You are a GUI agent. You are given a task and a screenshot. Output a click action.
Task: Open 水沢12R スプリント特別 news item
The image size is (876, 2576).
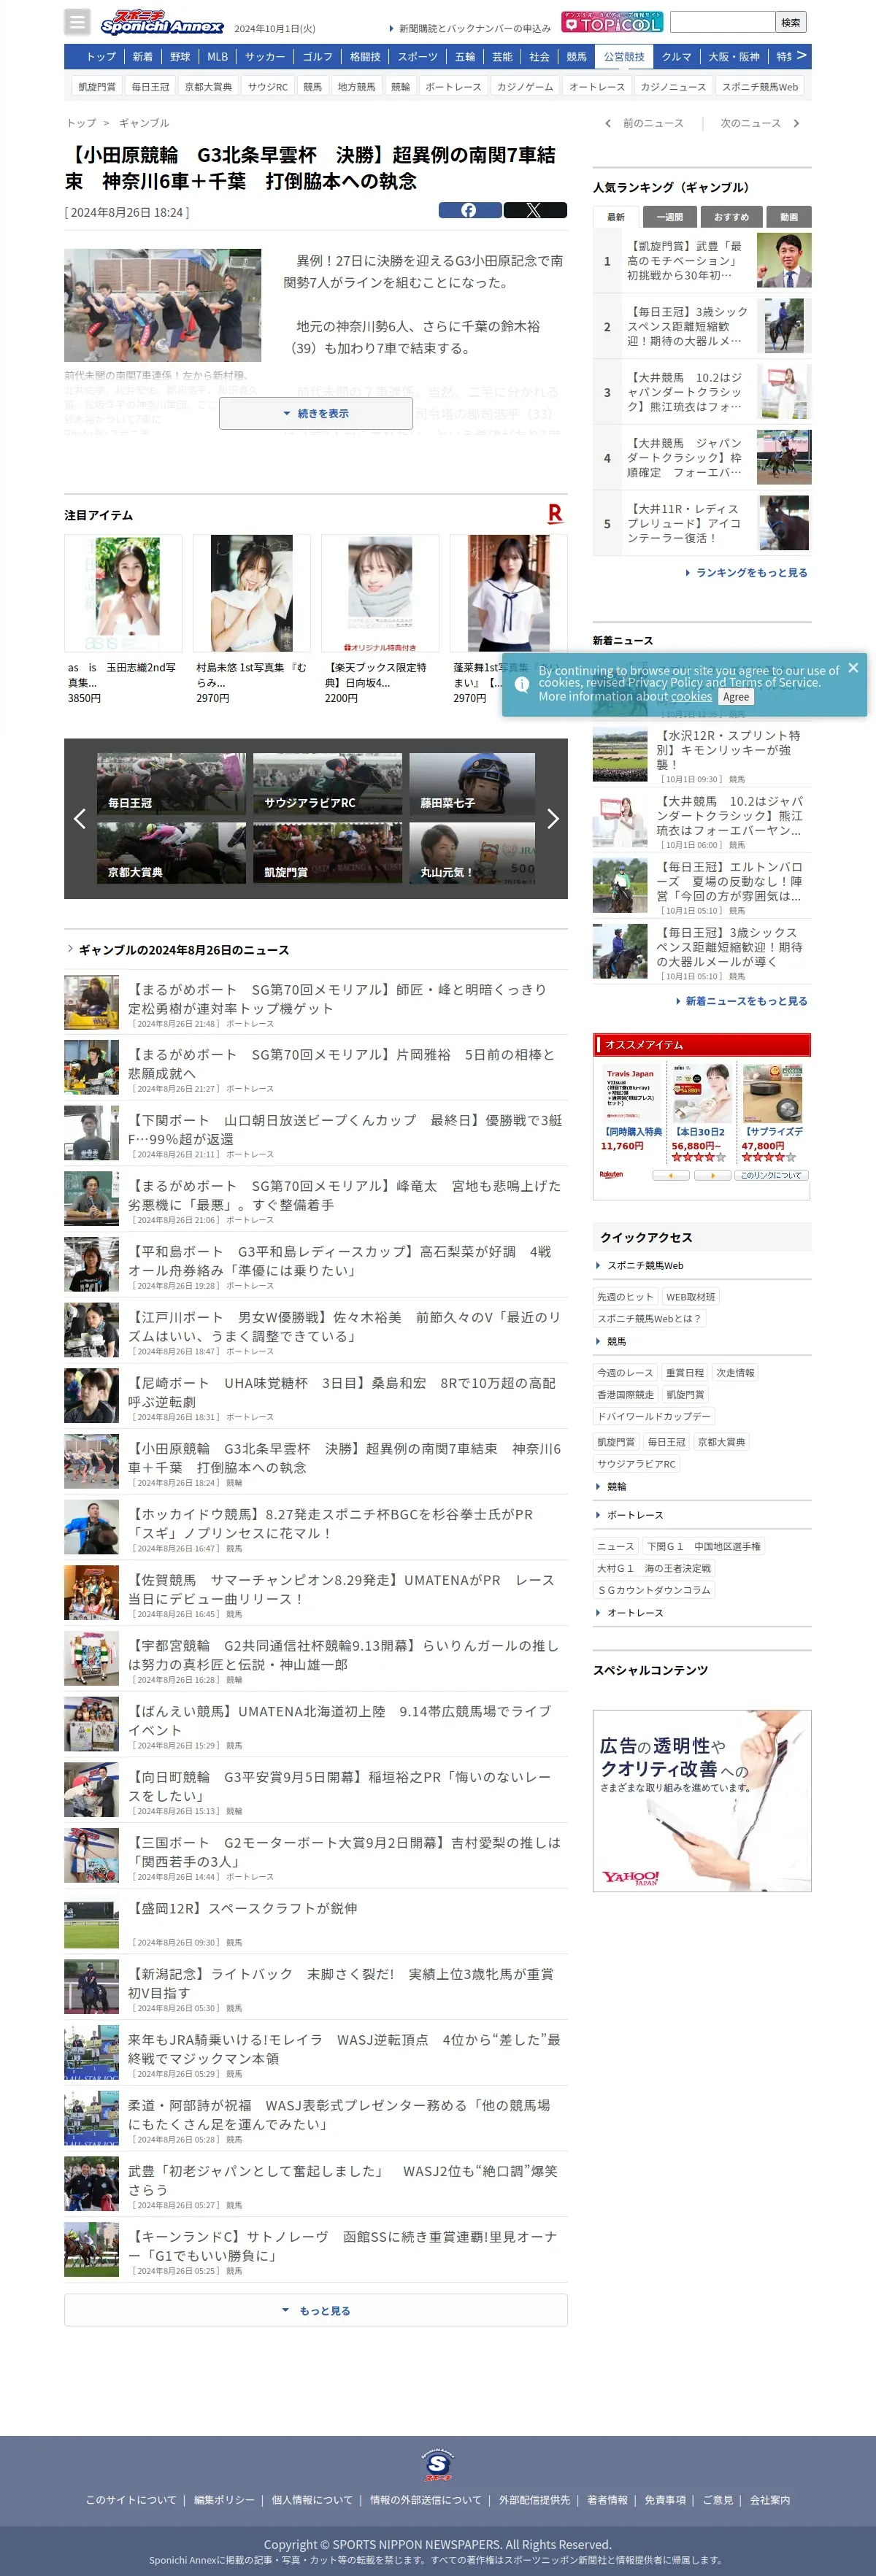(702, 755)
